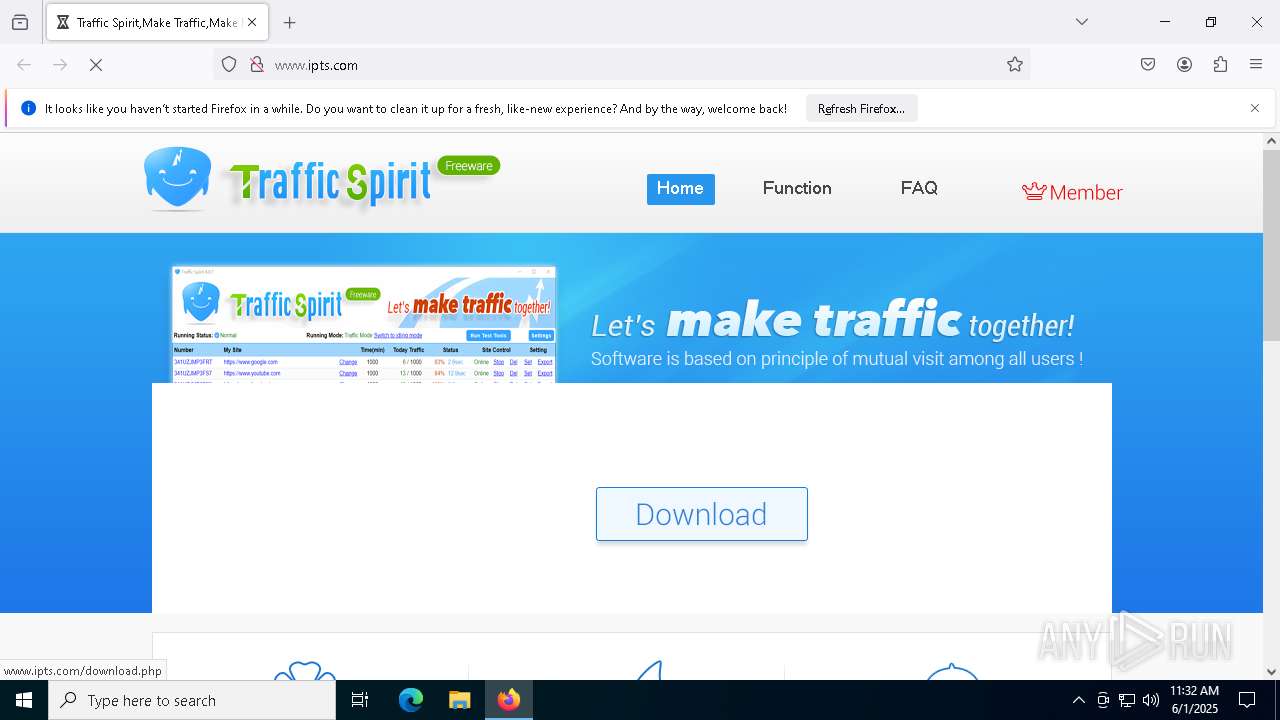Open the Extensions puzzle icon
The width and height of the screenshot is (1280, 720).
click(1220, 65)
